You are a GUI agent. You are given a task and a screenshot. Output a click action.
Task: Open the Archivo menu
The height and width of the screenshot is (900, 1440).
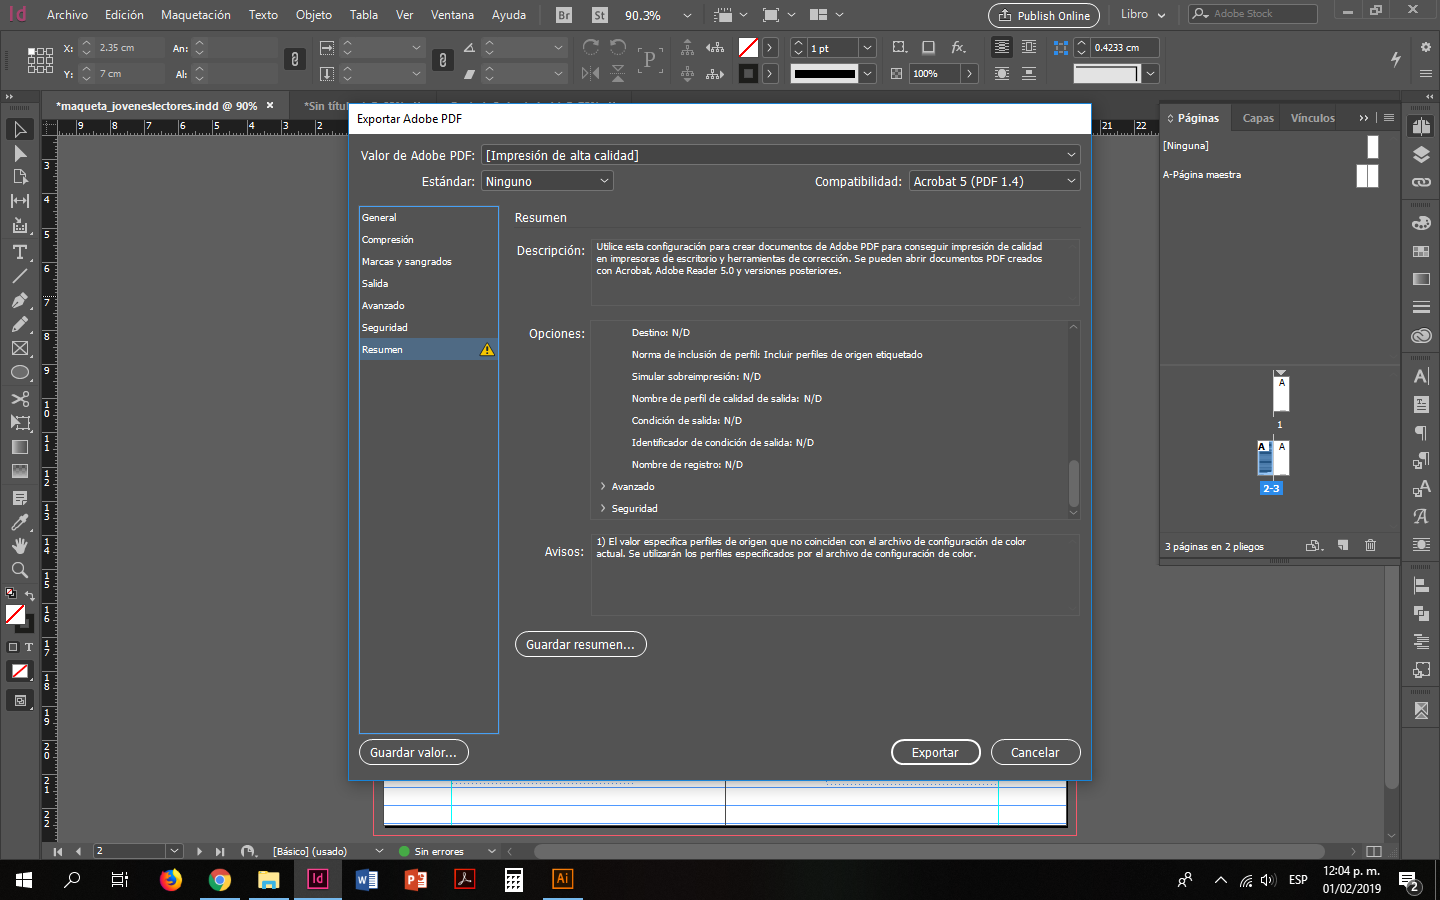tap(67, 15)
